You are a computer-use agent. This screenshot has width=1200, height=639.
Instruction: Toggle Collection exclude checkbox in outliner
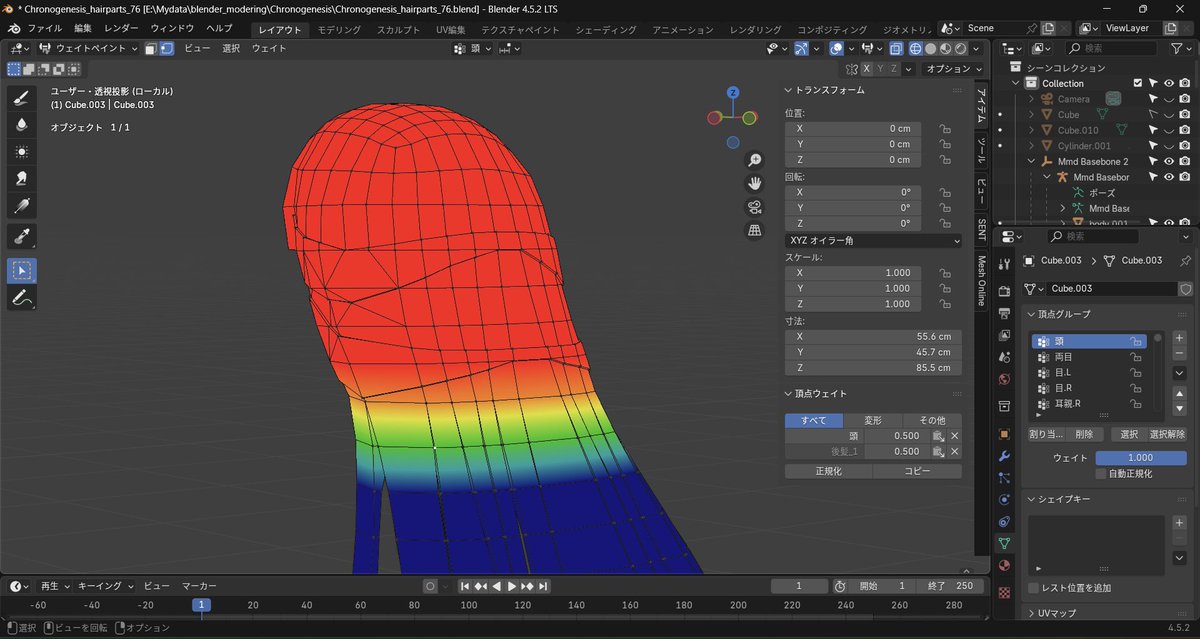point(1137,83)
